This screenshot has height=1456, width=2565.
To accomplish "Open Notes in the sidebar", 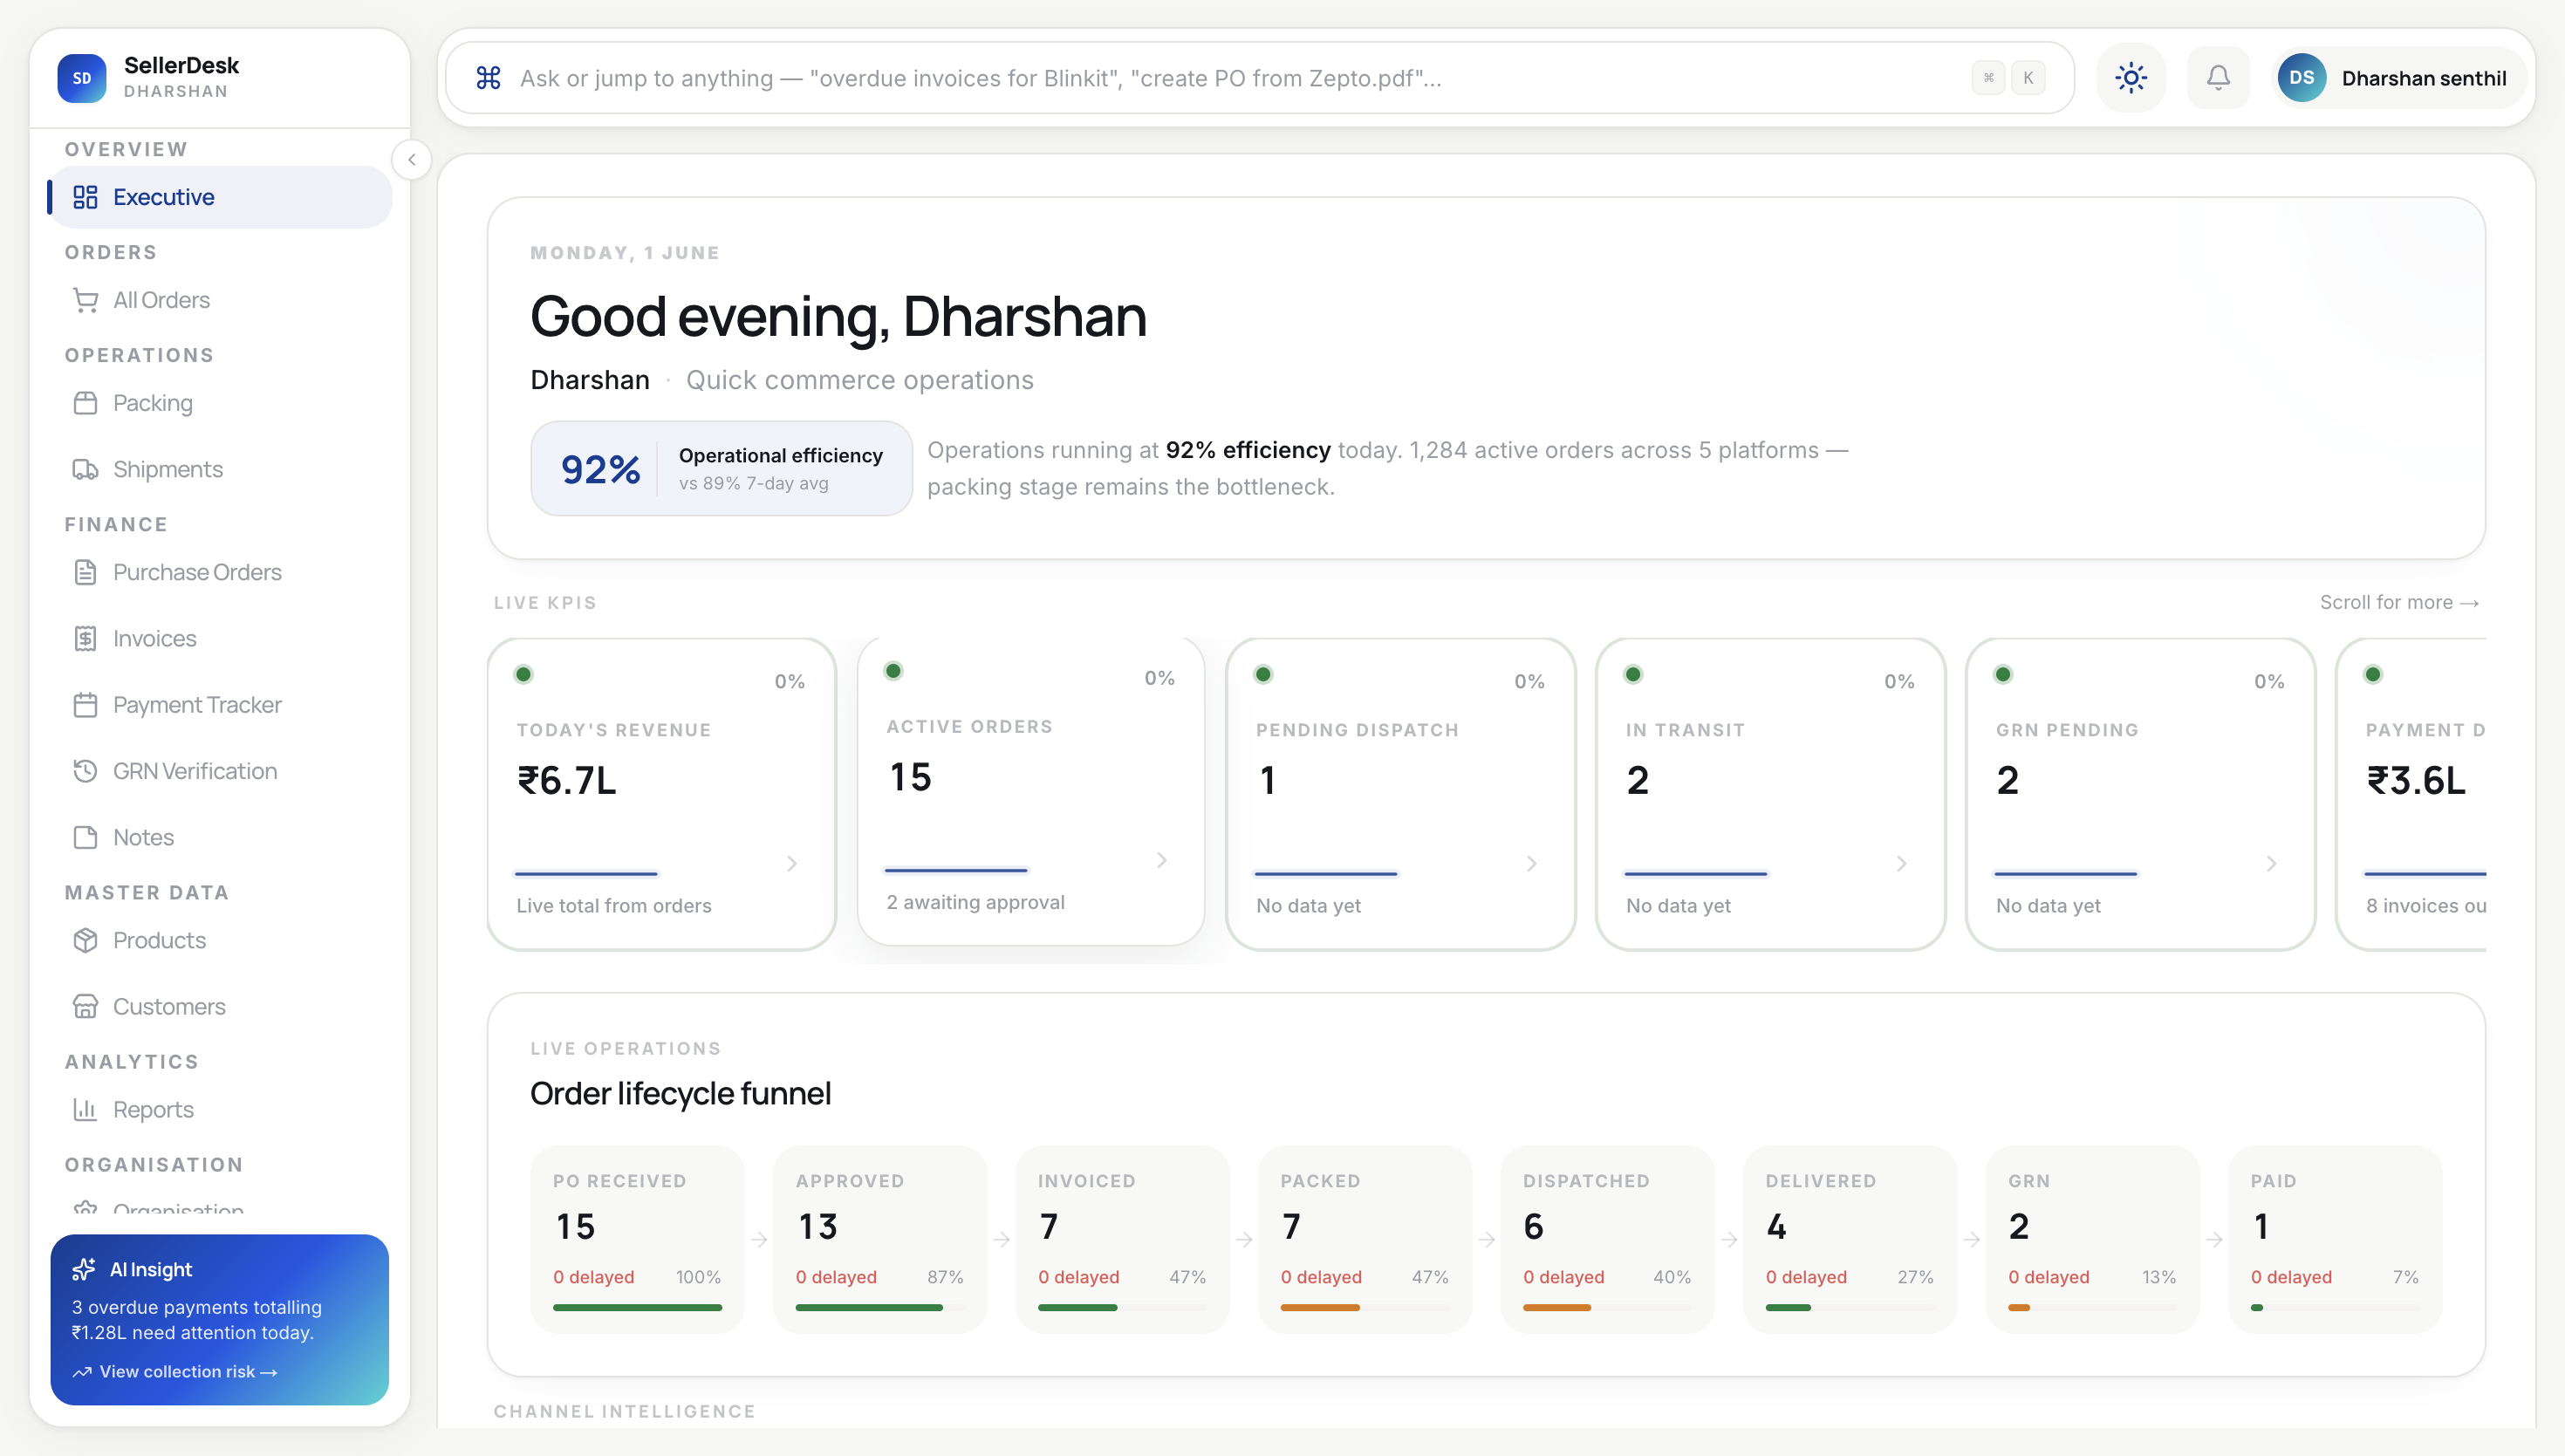I will pos(220,837).
